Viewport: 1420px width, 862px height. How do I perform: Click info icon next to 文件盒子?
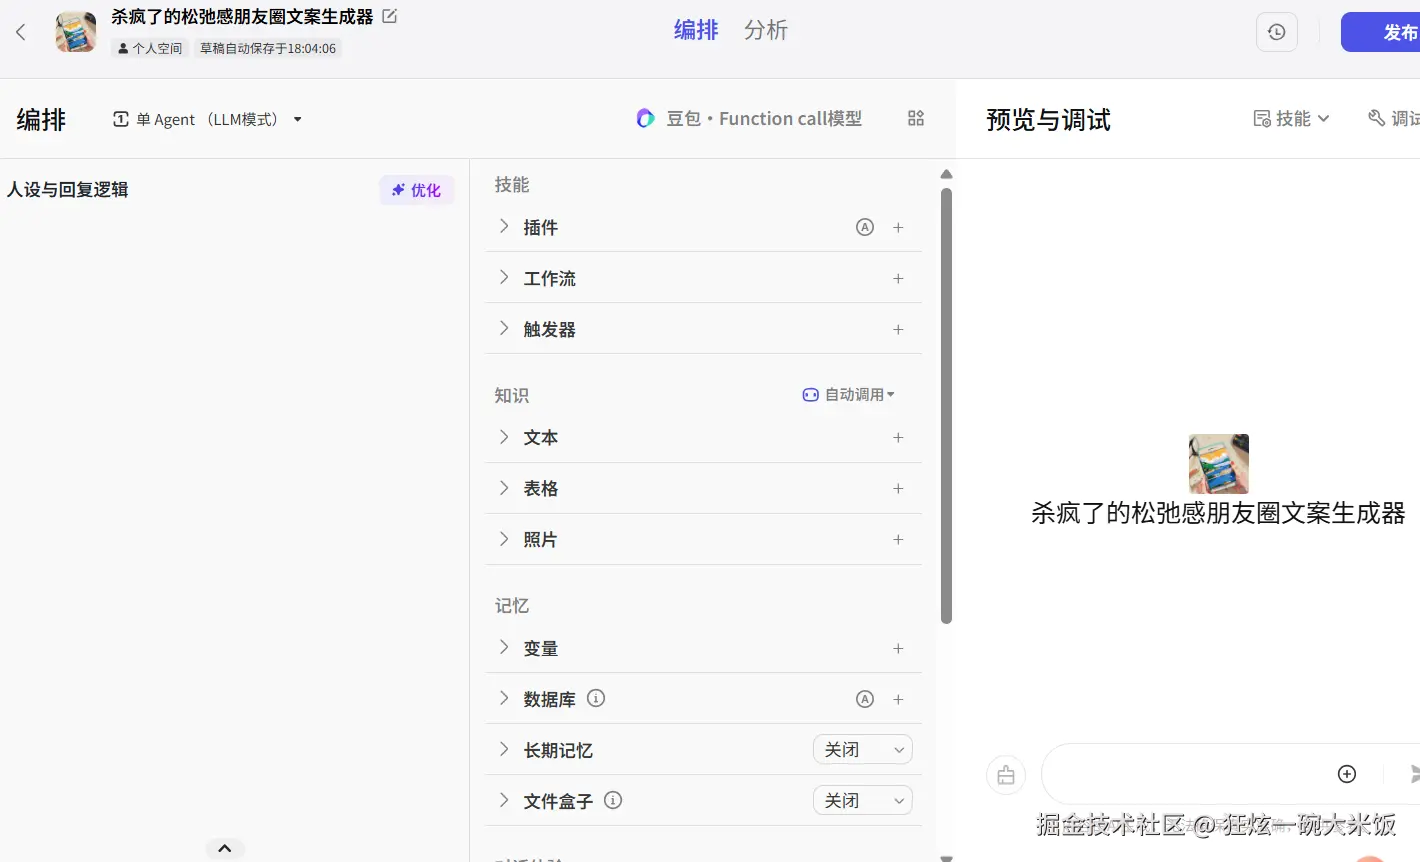click(x=613, y=800)
